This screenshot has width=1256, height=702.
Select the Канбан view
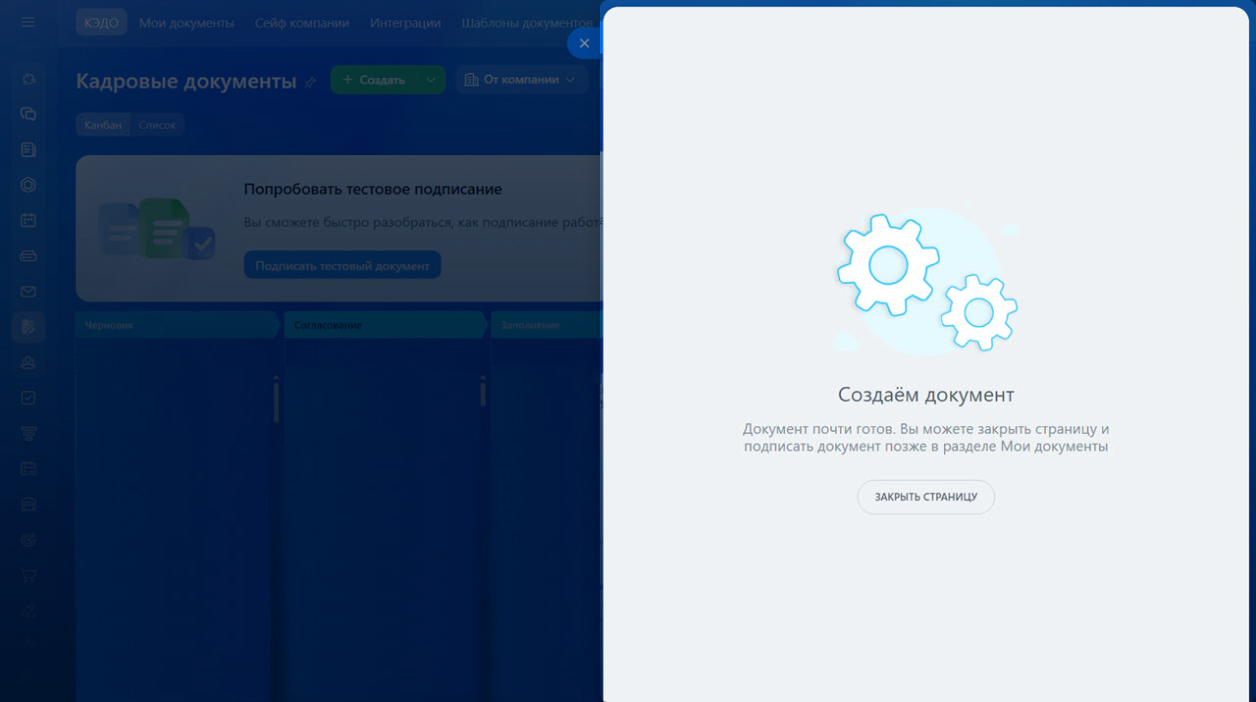point(103,125)
